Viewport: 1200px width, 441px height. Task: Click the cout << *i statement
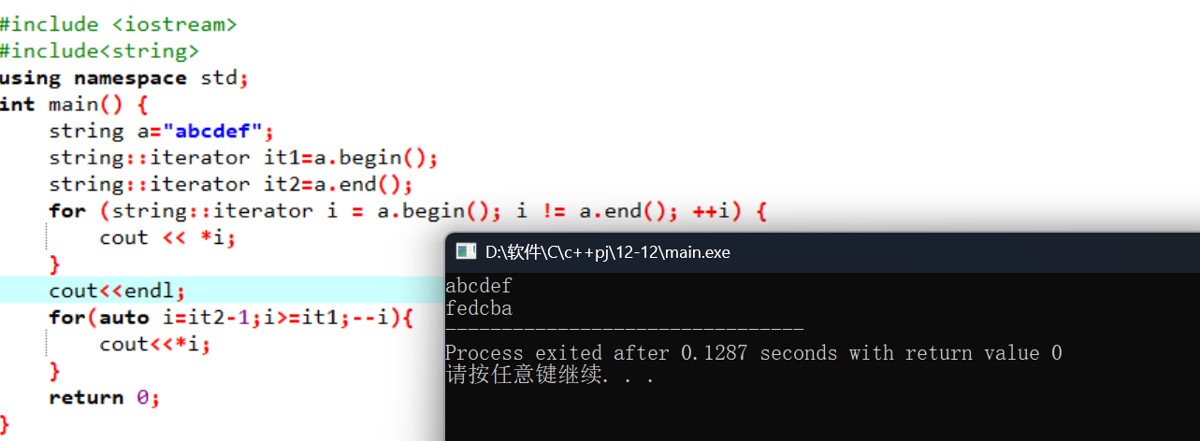coord(168,237)
